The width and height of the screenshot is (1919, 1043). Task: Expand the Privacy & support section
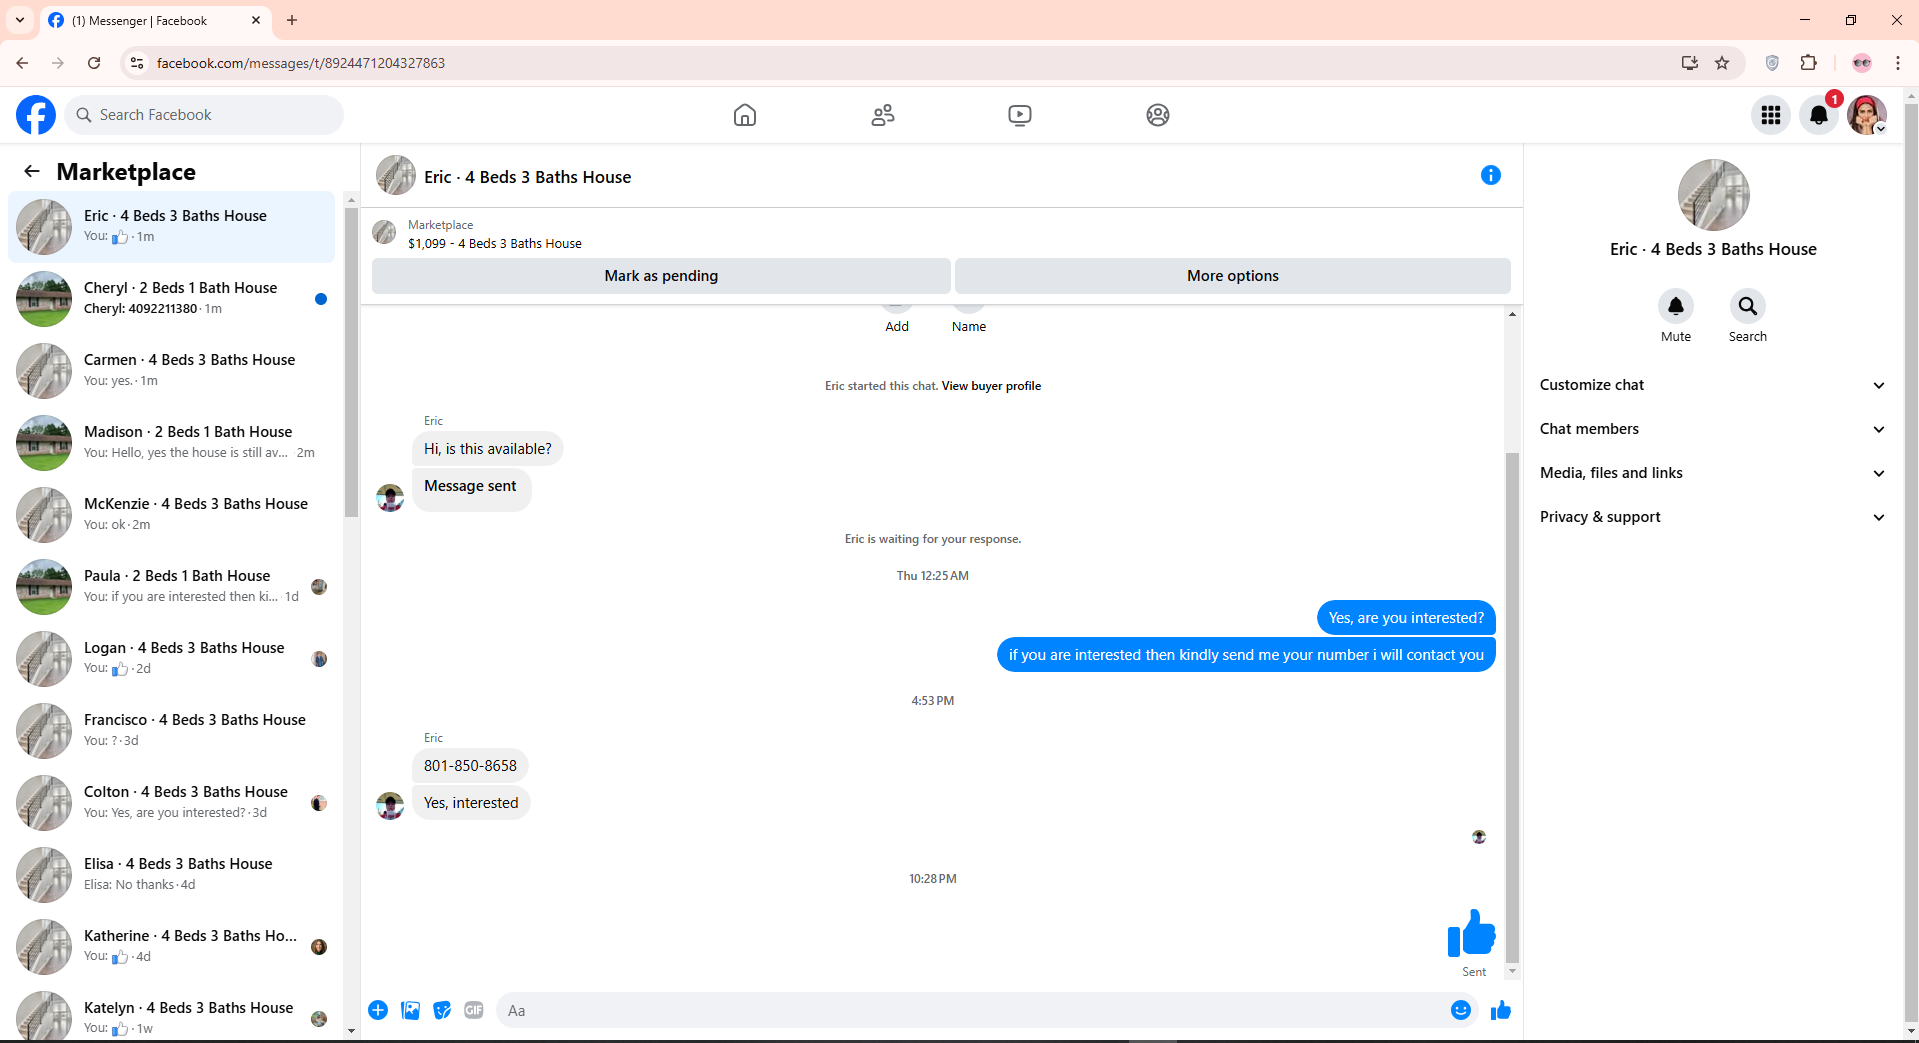coord(1713,517)
